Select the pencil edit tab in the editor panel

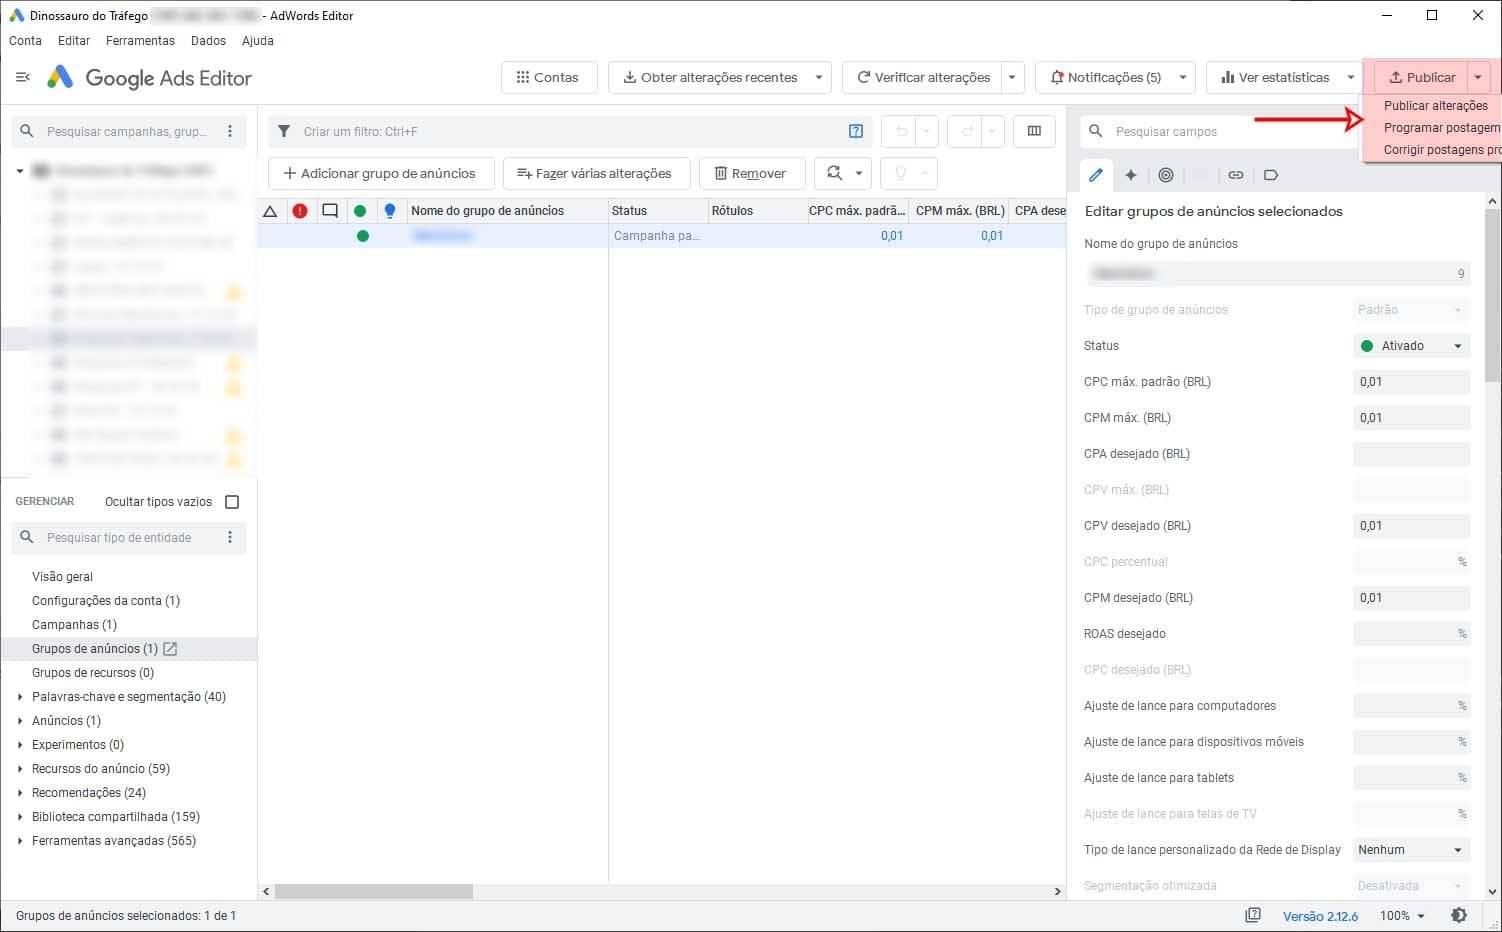coord(1096,175)
